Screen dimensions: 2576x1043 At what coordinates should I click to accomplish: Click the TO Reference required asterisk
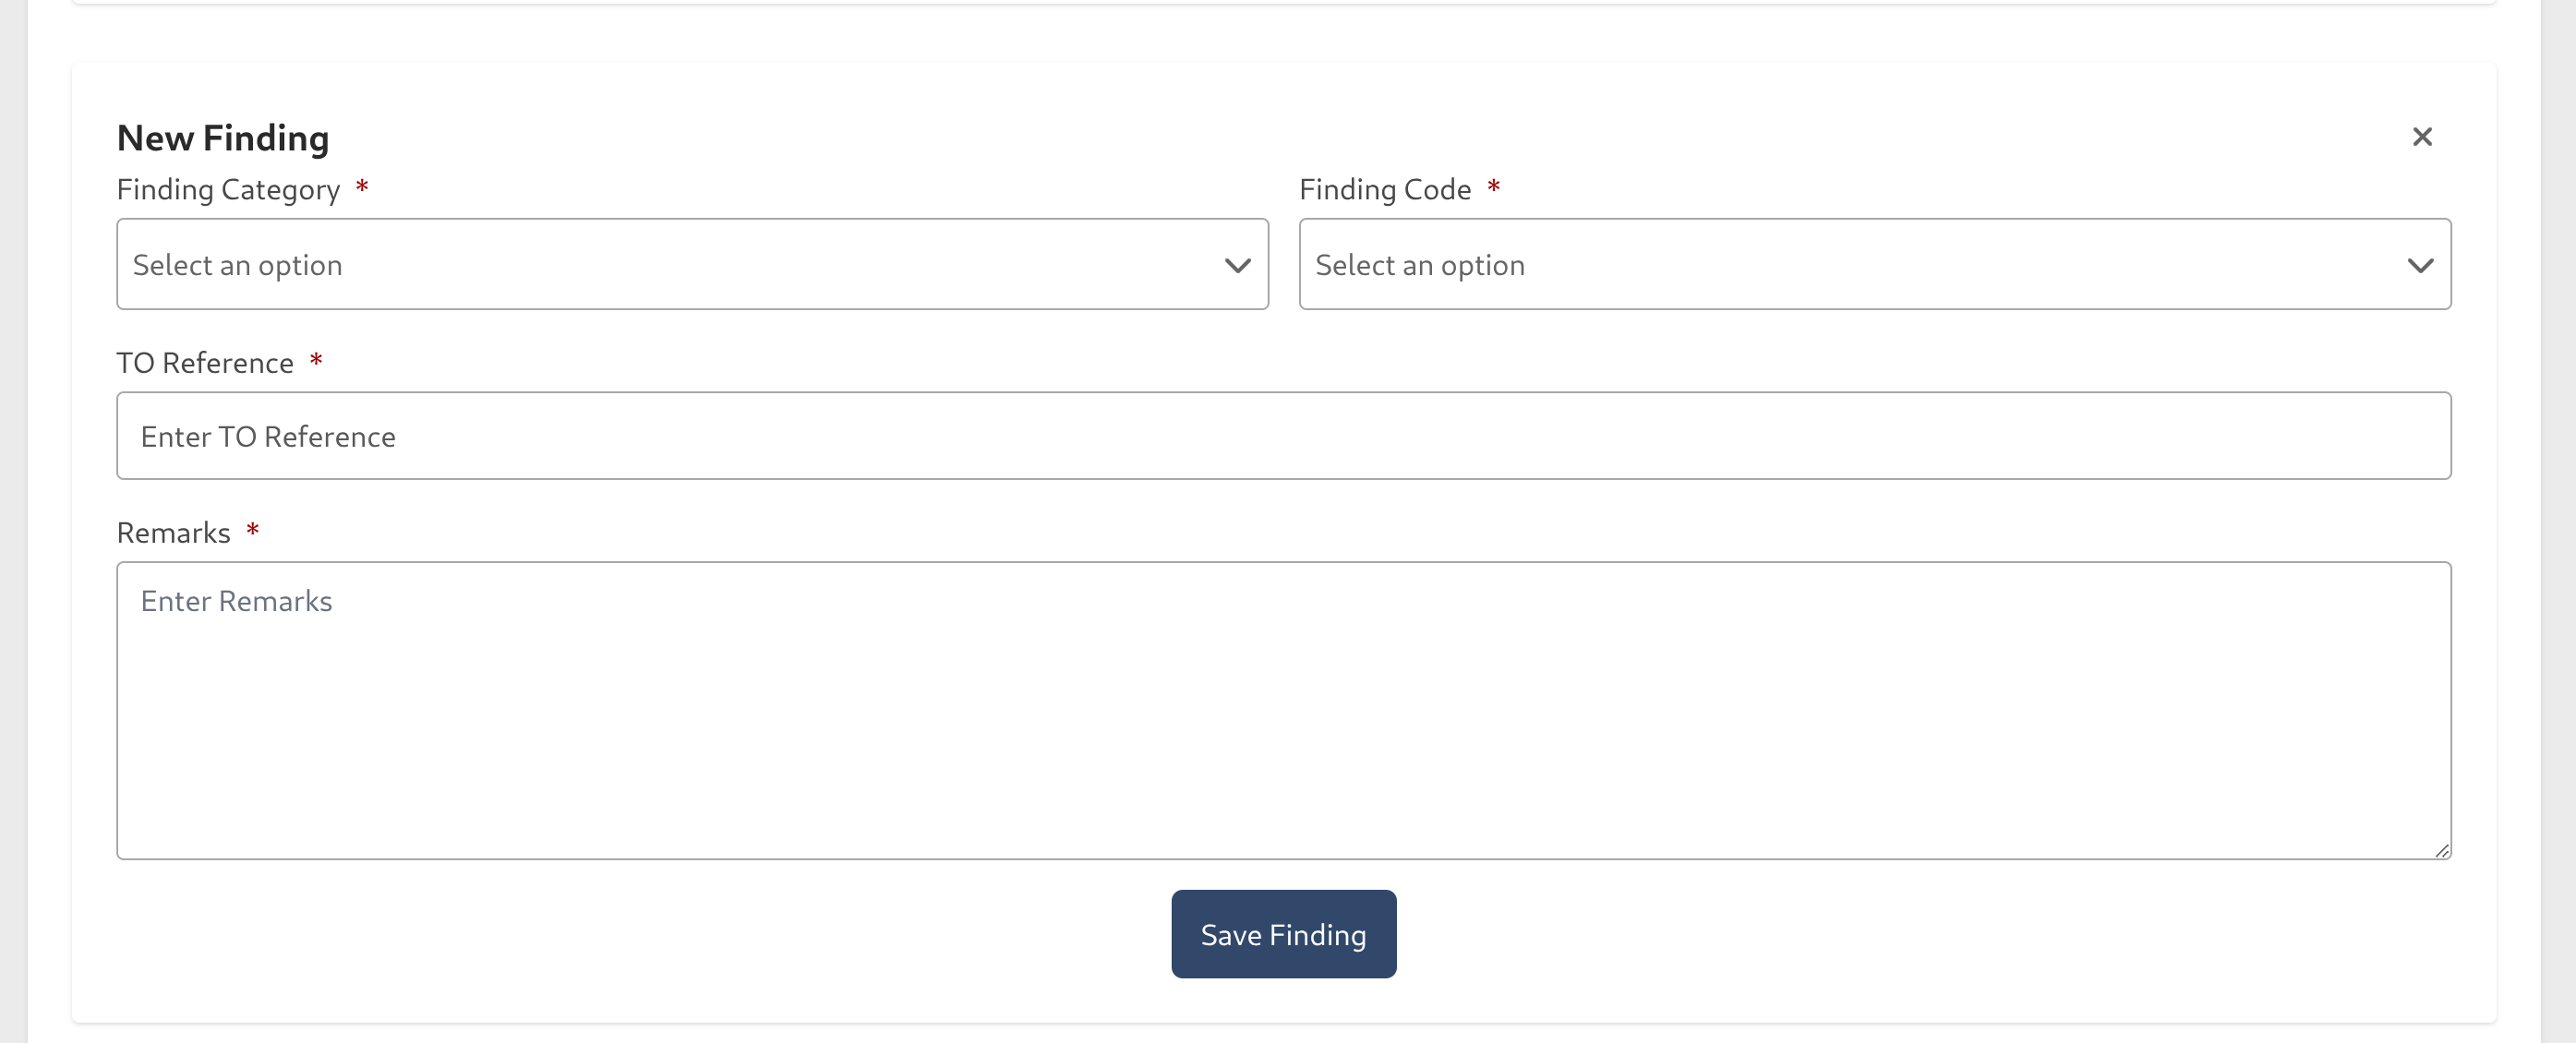(x=316, y=360)
